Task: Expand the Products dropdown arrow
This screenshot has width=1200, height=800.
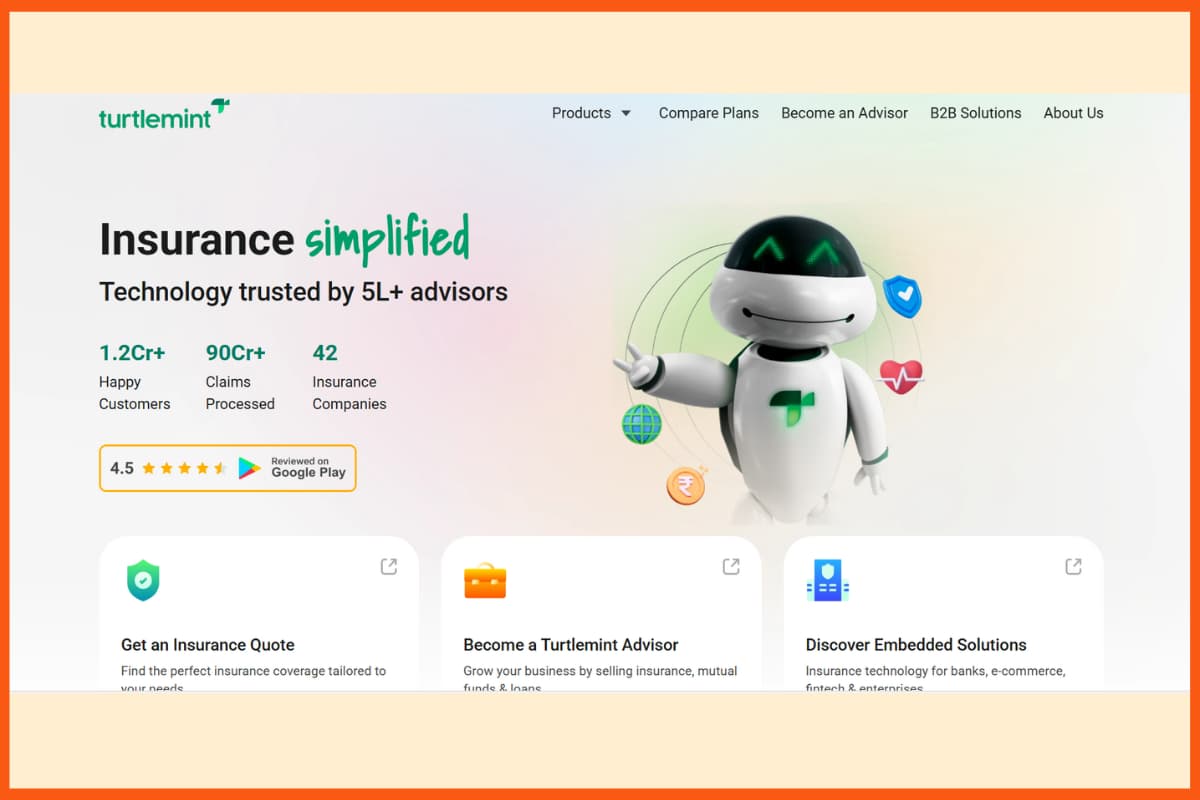Action: pos(626,114)
